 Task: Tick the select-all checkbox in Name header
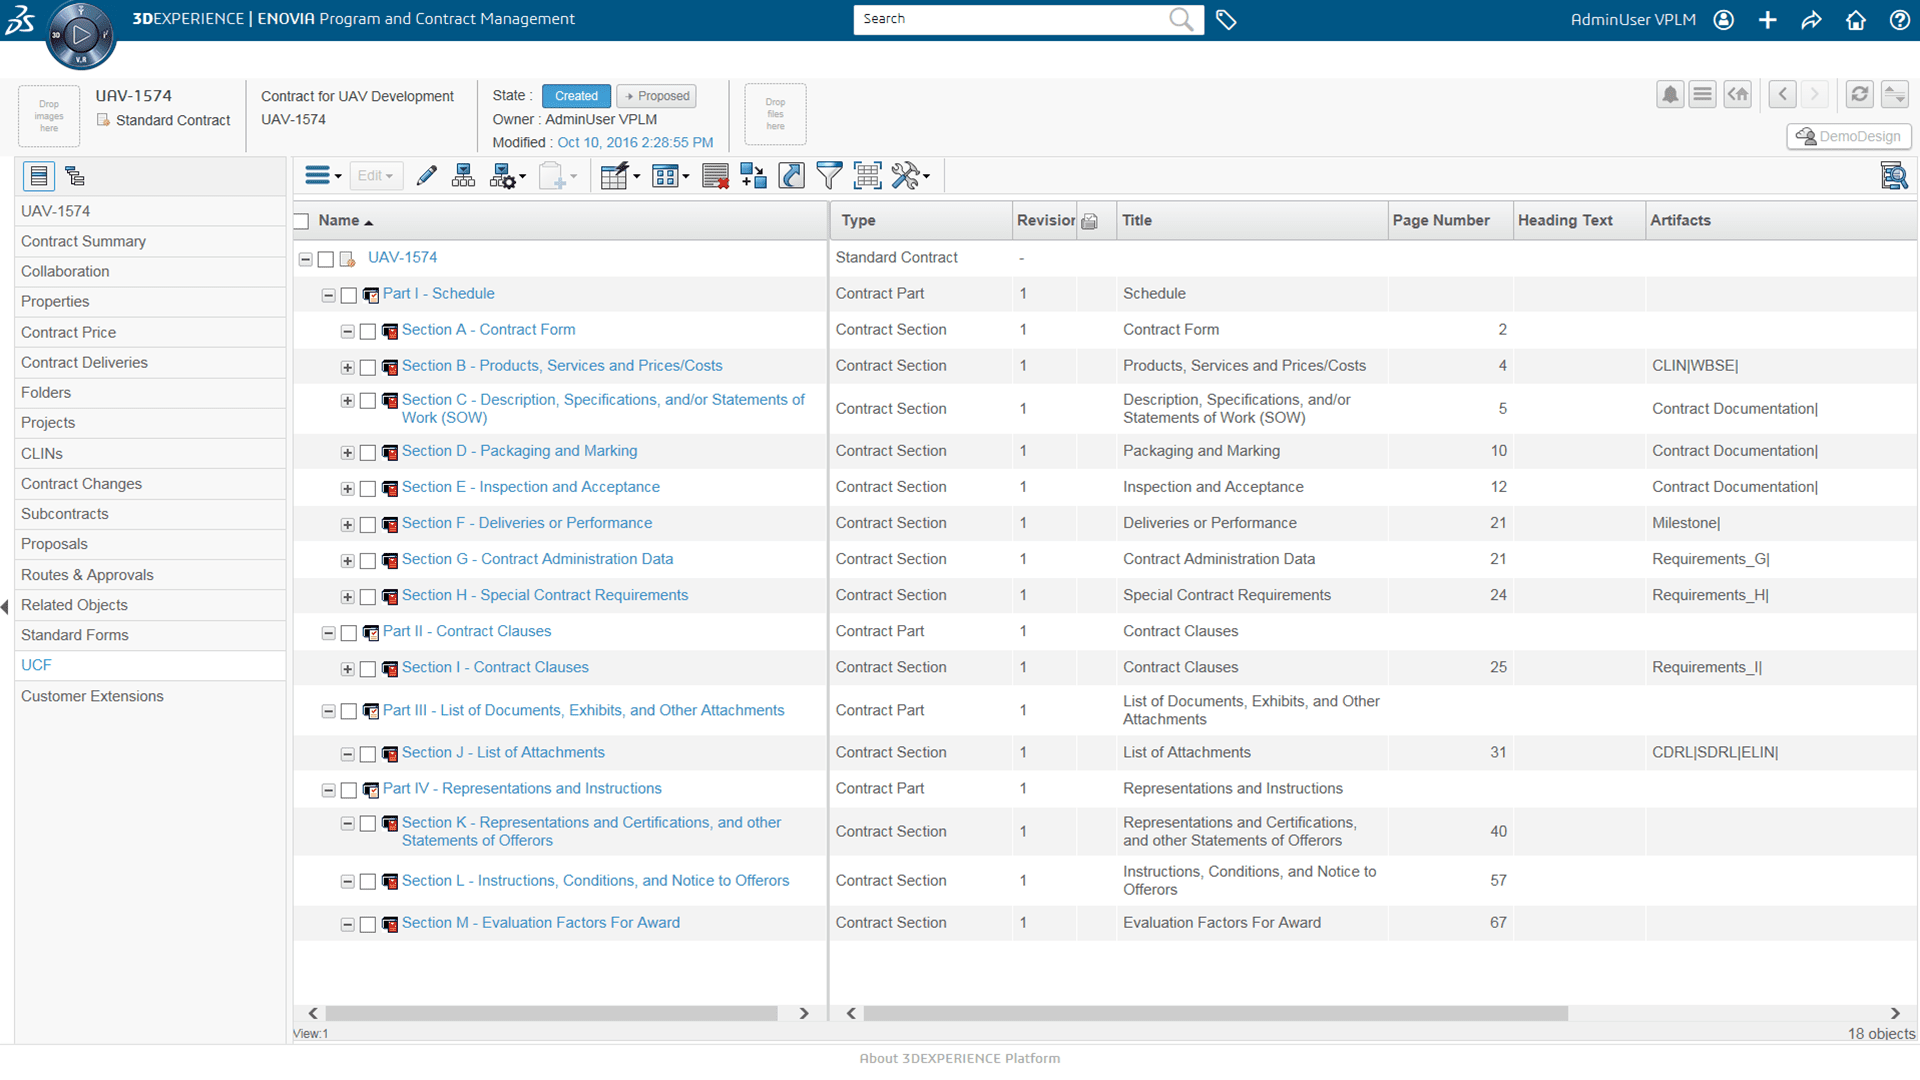pos(301,221)
